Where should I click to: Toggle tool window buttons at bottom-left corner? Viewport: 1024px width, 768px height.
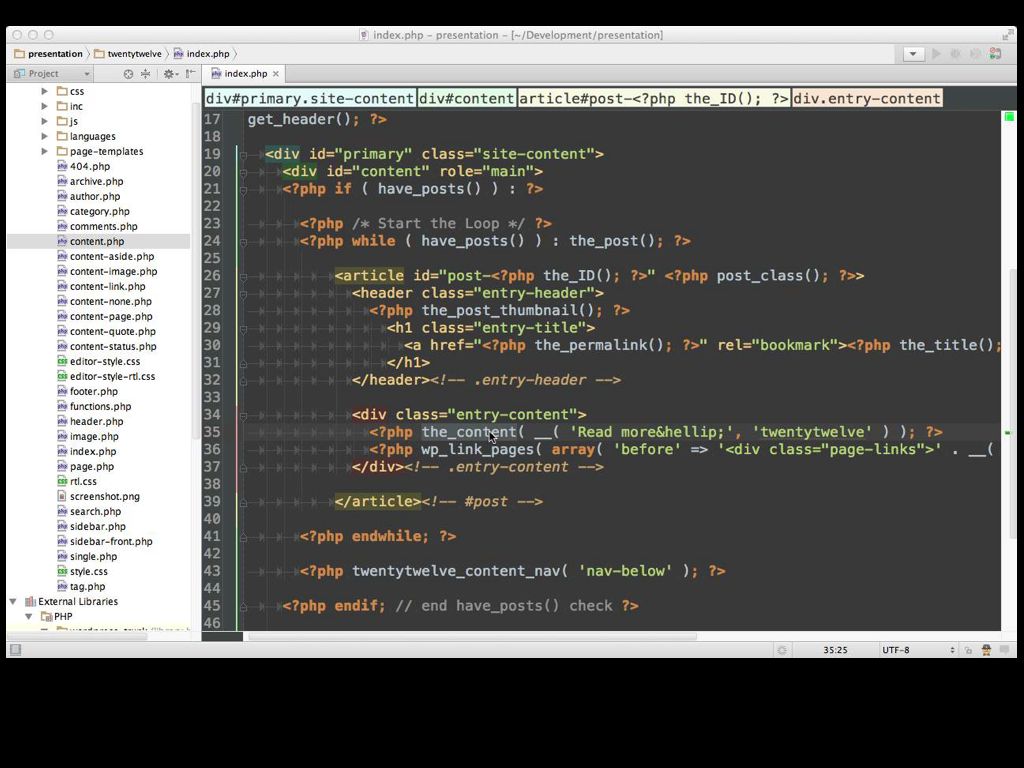15,650
